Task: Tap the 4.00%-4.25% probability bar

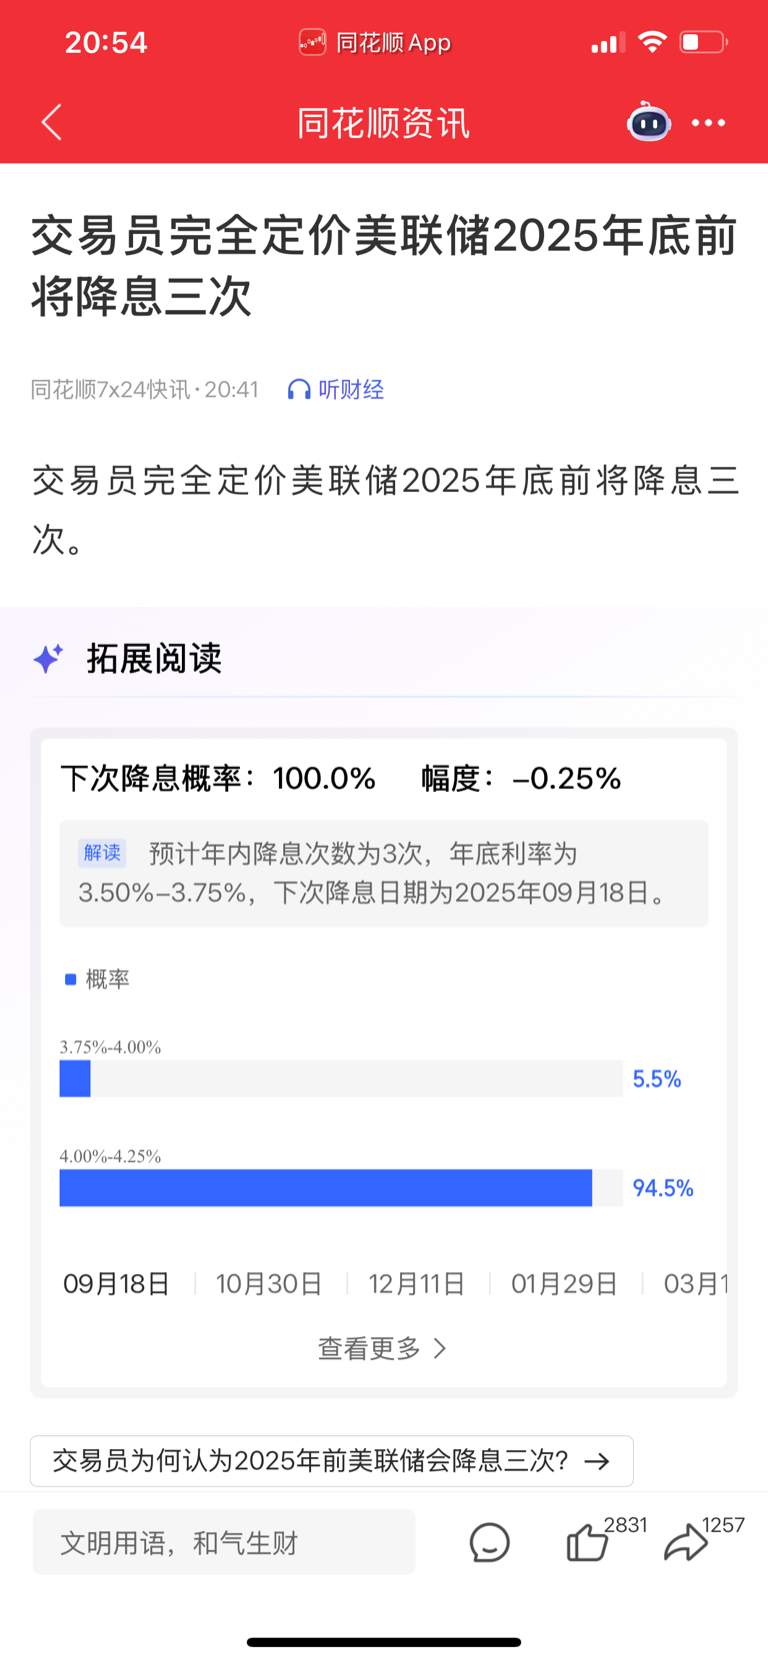Action: pyautogui.click(x=341, y=1188)
